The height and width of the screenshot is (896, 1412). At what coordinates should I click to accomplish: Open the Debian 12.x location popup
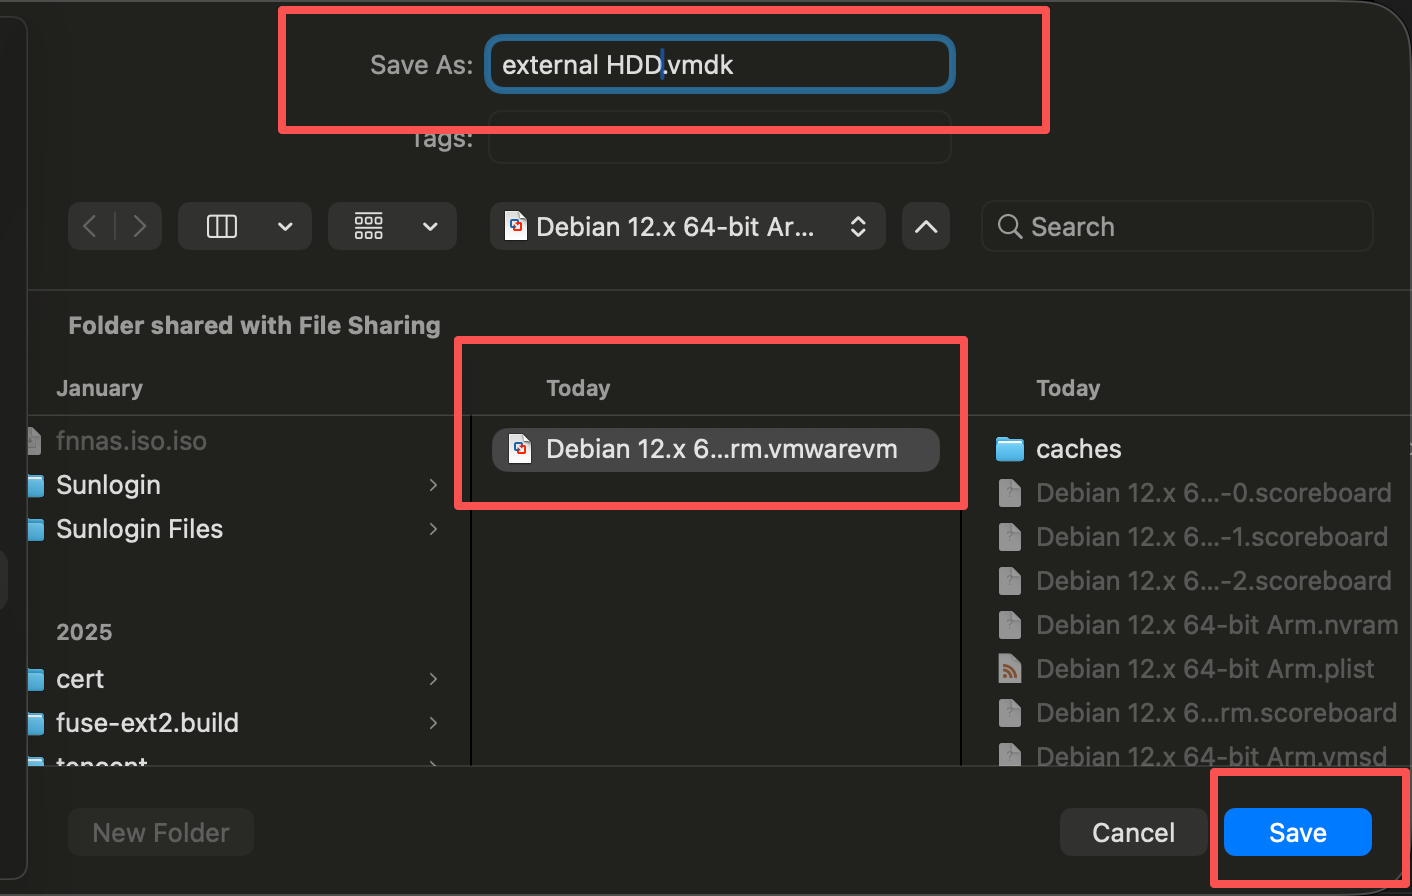pyautogui.click(x=687, y=227)
